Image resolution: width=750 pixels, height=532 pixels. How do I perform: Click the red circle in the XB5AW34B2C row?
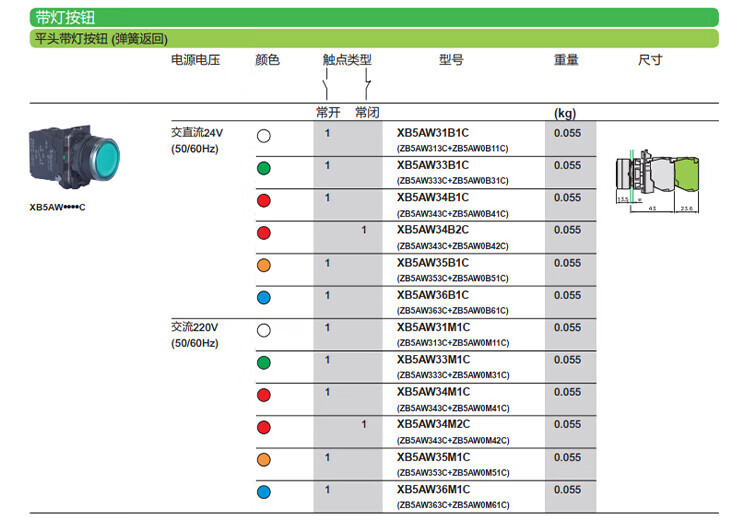click(263, 233)
